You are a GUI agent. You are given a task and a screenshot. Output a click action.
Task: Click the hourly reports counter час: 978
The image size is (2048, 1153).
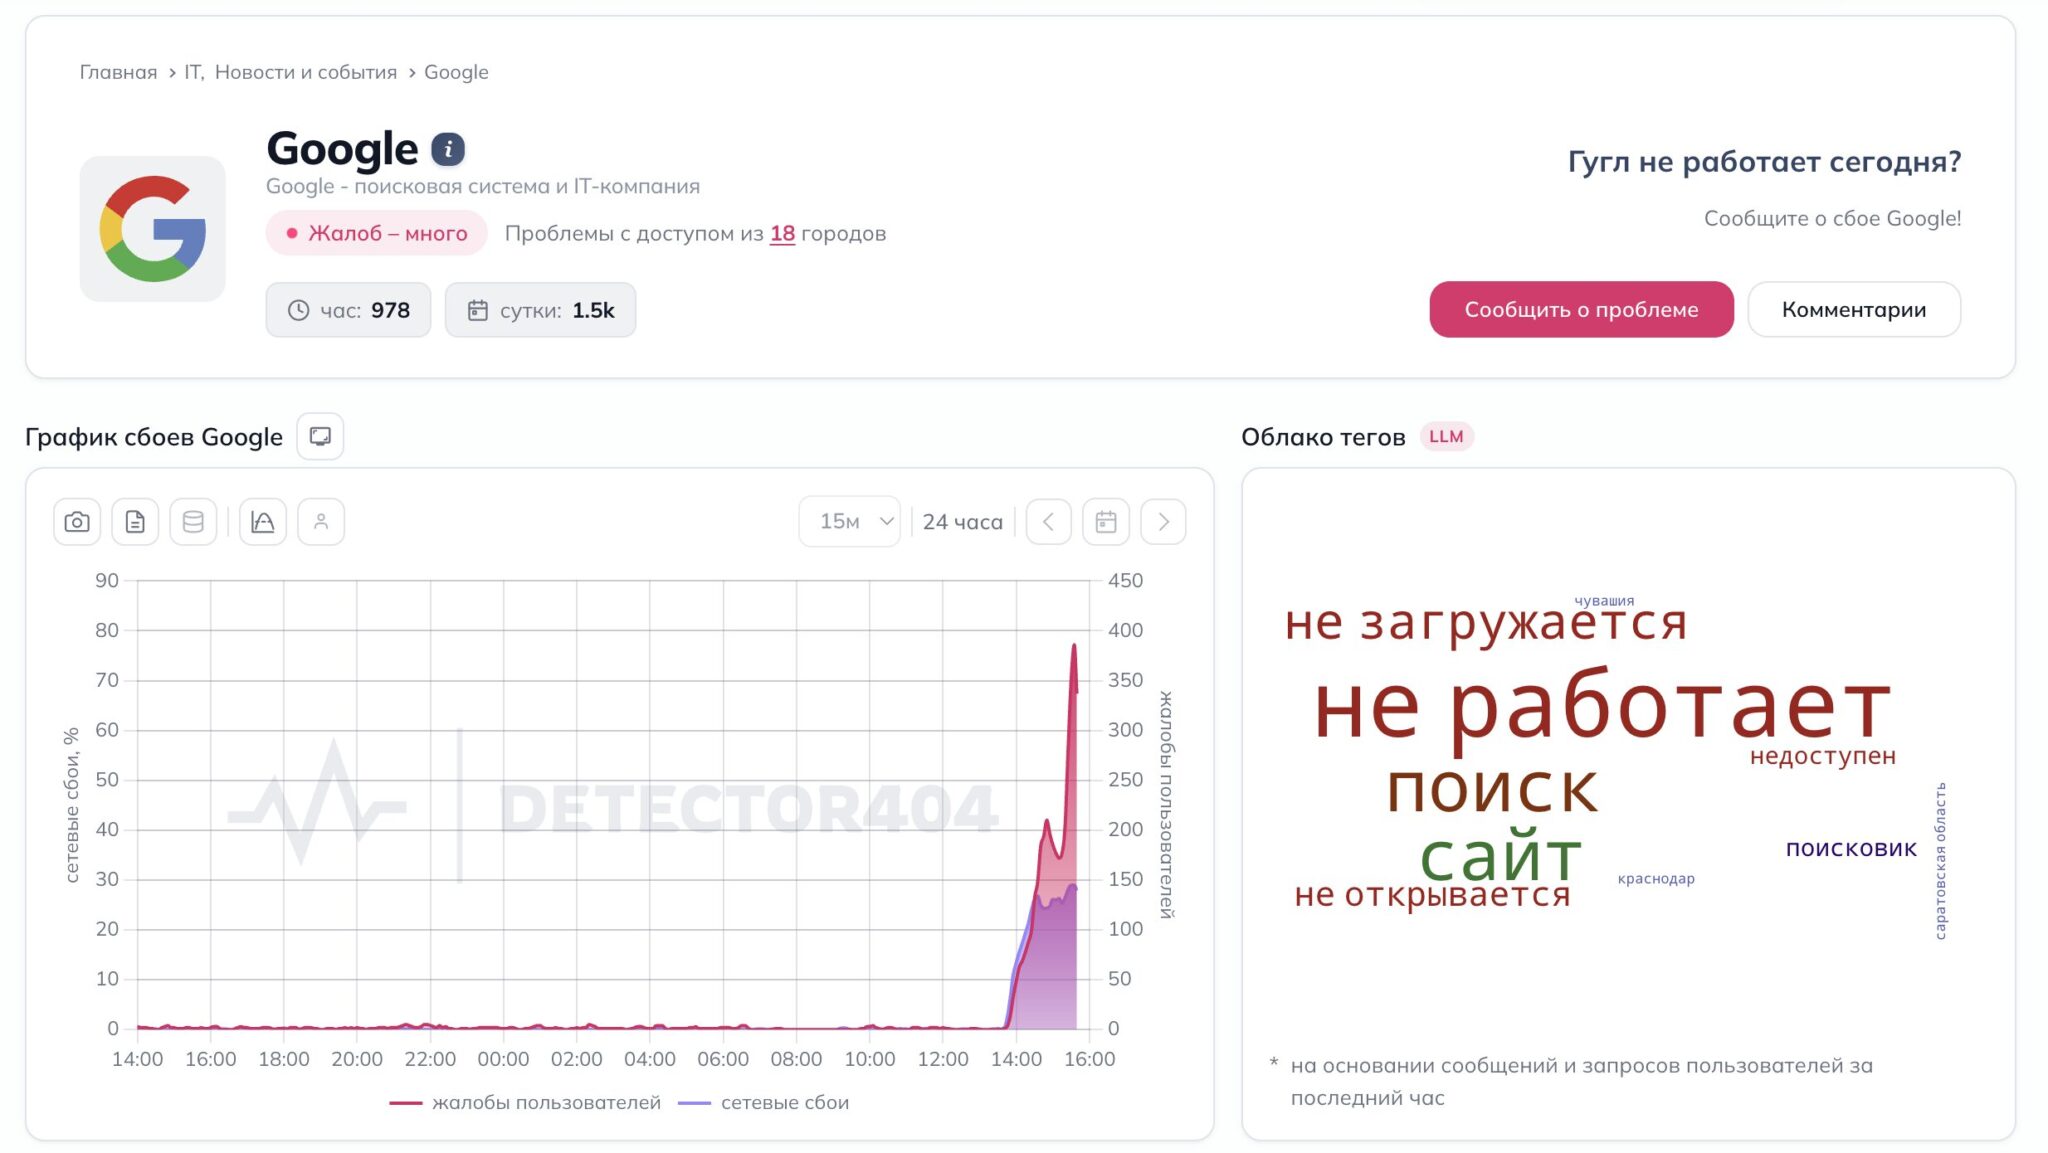pyautogui.click(x=348, y=310)
